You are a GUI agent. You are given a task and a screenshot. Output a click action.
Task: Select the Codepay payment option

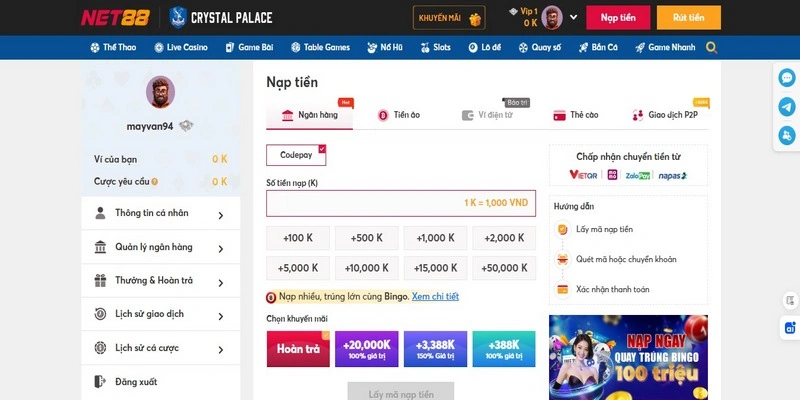(x=296, y=155)
